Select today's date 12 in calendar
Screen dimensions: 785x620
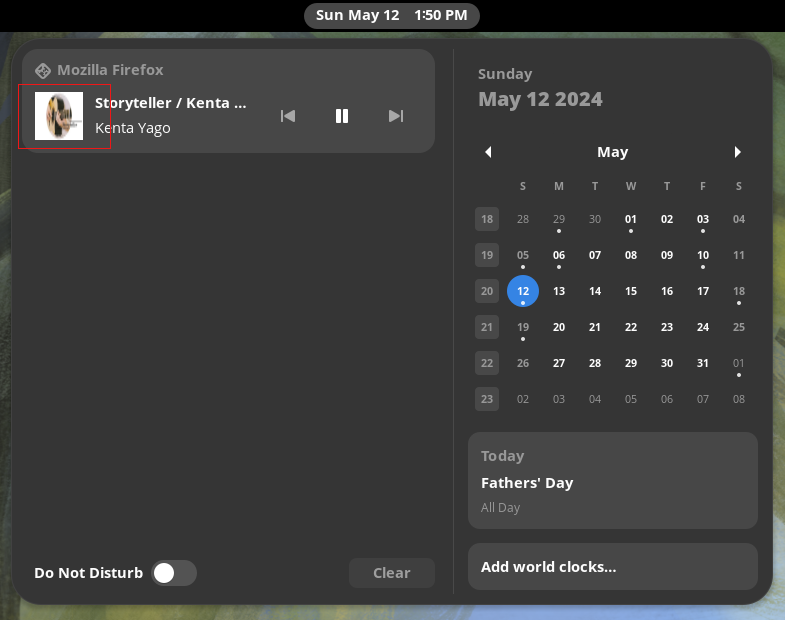pyautogui.click(x=523, y=291)
